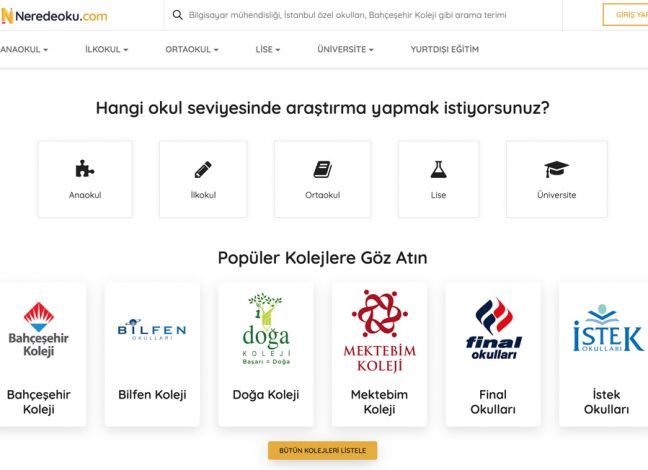The width and height of the screenshot is (648, 470).
Task: Click the search magnifier icon
Action: coord(178,15)
